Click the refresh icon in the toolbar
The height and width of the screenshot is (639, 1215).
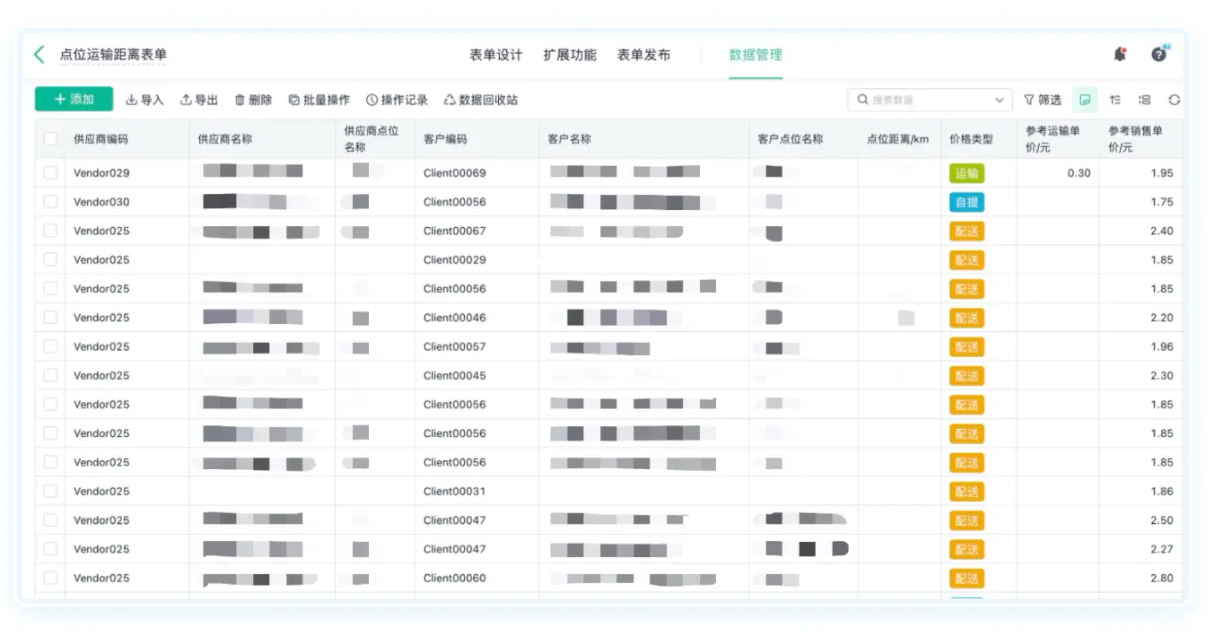1174,100
